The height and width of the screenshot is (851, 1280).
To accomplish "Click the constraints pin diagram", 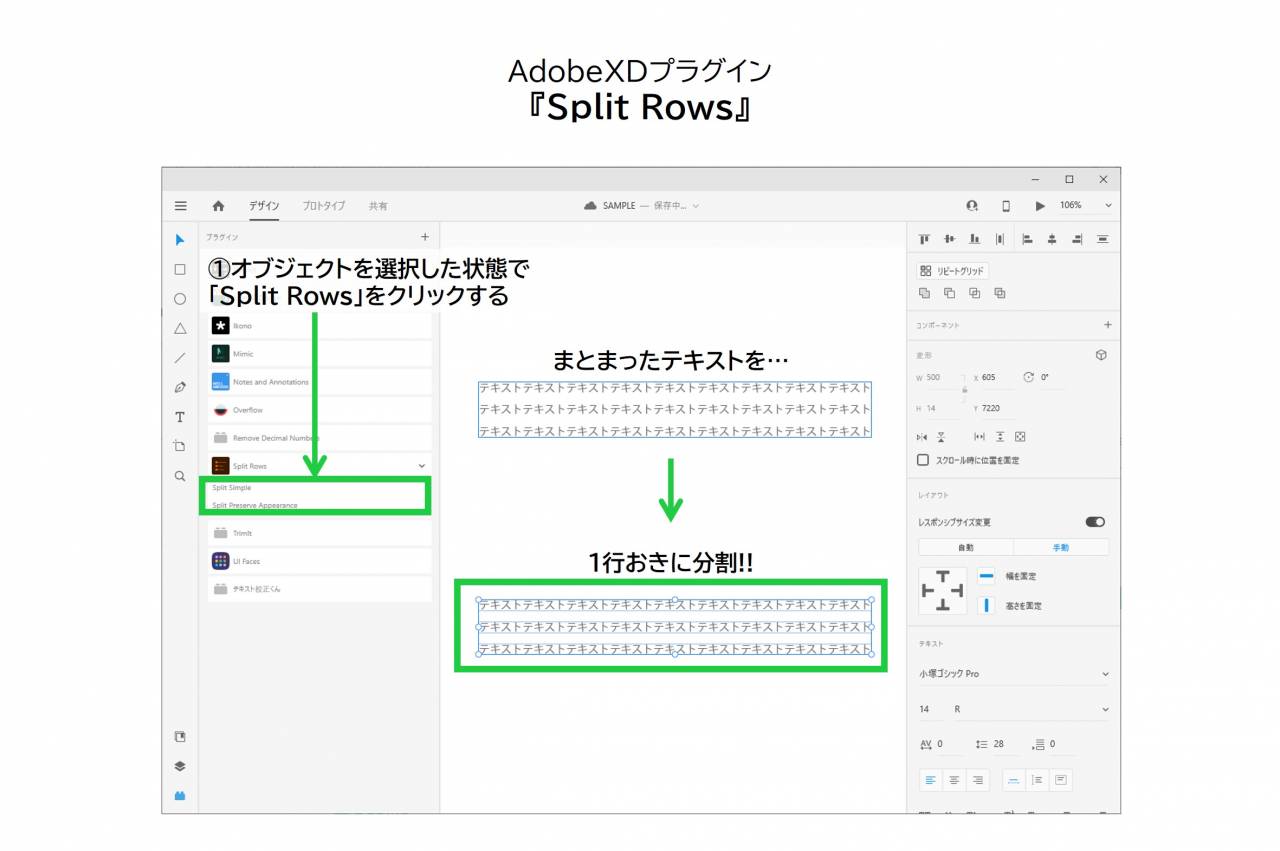I will point(943,591).
